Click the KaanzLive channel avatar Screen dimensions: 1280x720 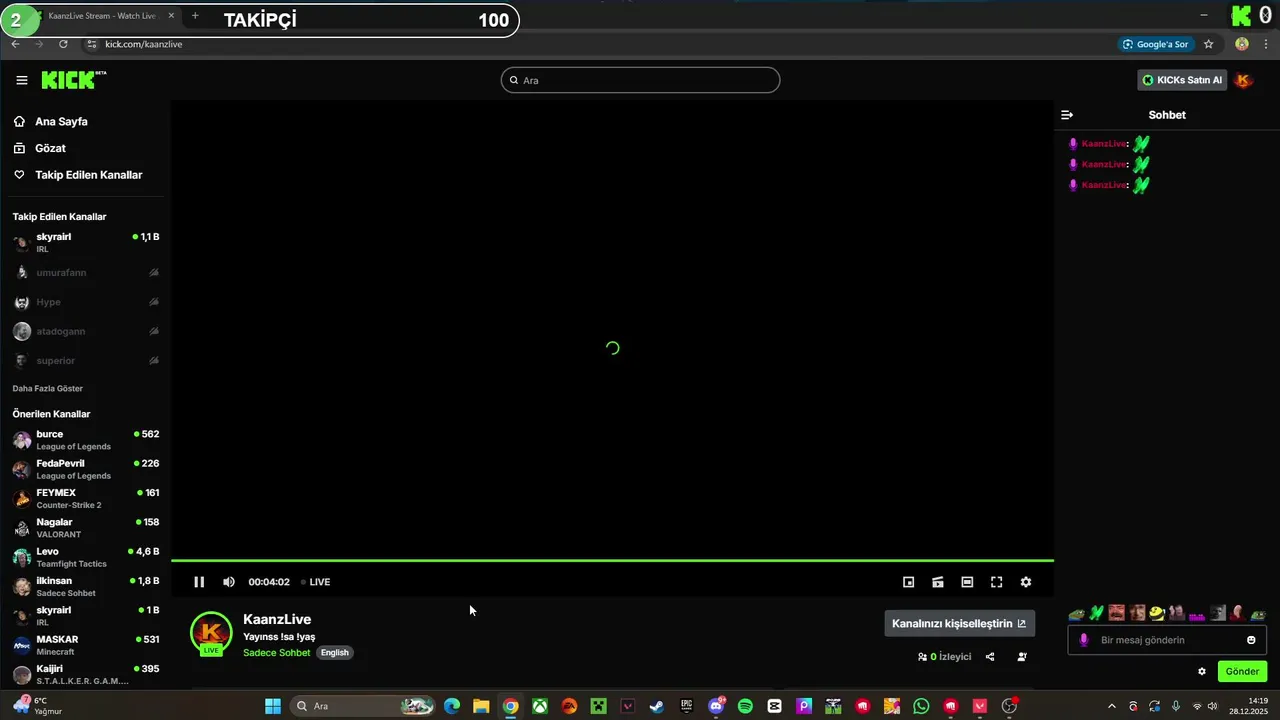211,633
